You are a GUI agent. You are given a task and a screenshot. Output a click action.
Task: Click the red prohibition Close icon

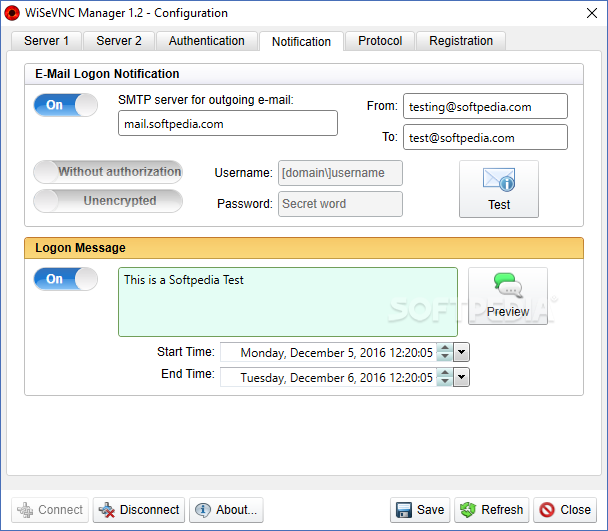(547, 510)
